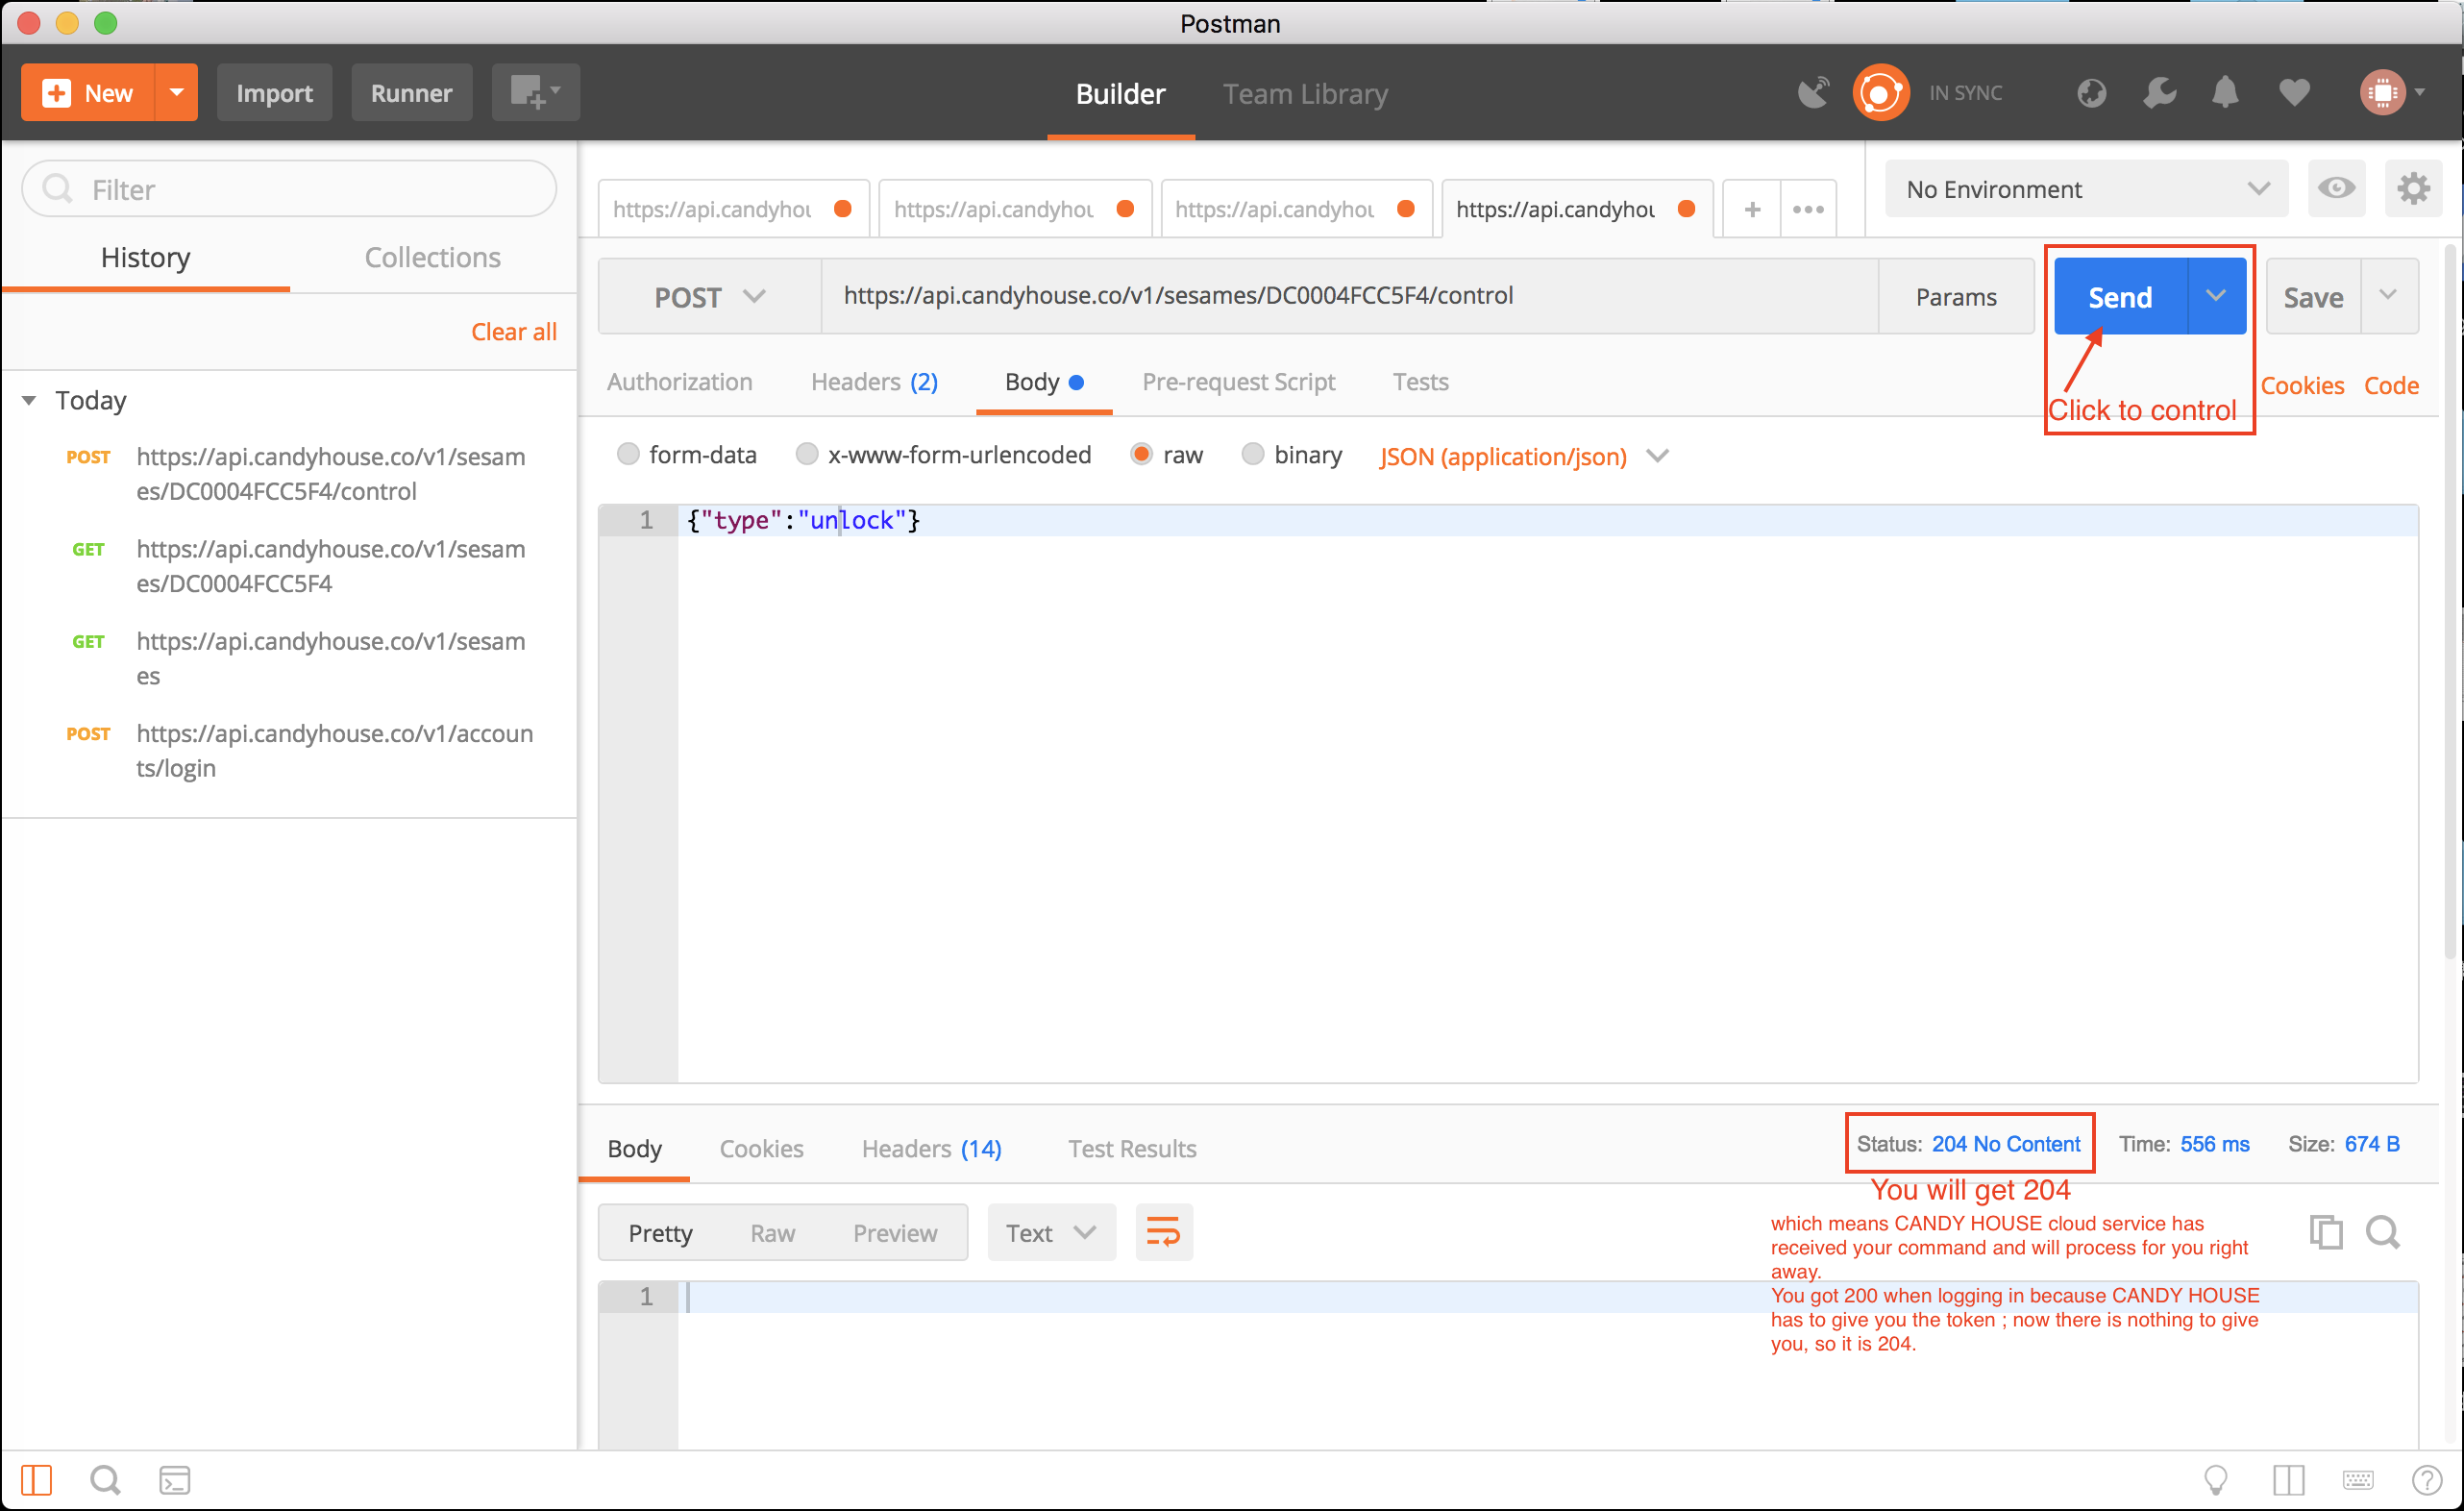Open the Test Results tab
This screenshot has height=1511, width=2464.
(x=1132, y=1148)
